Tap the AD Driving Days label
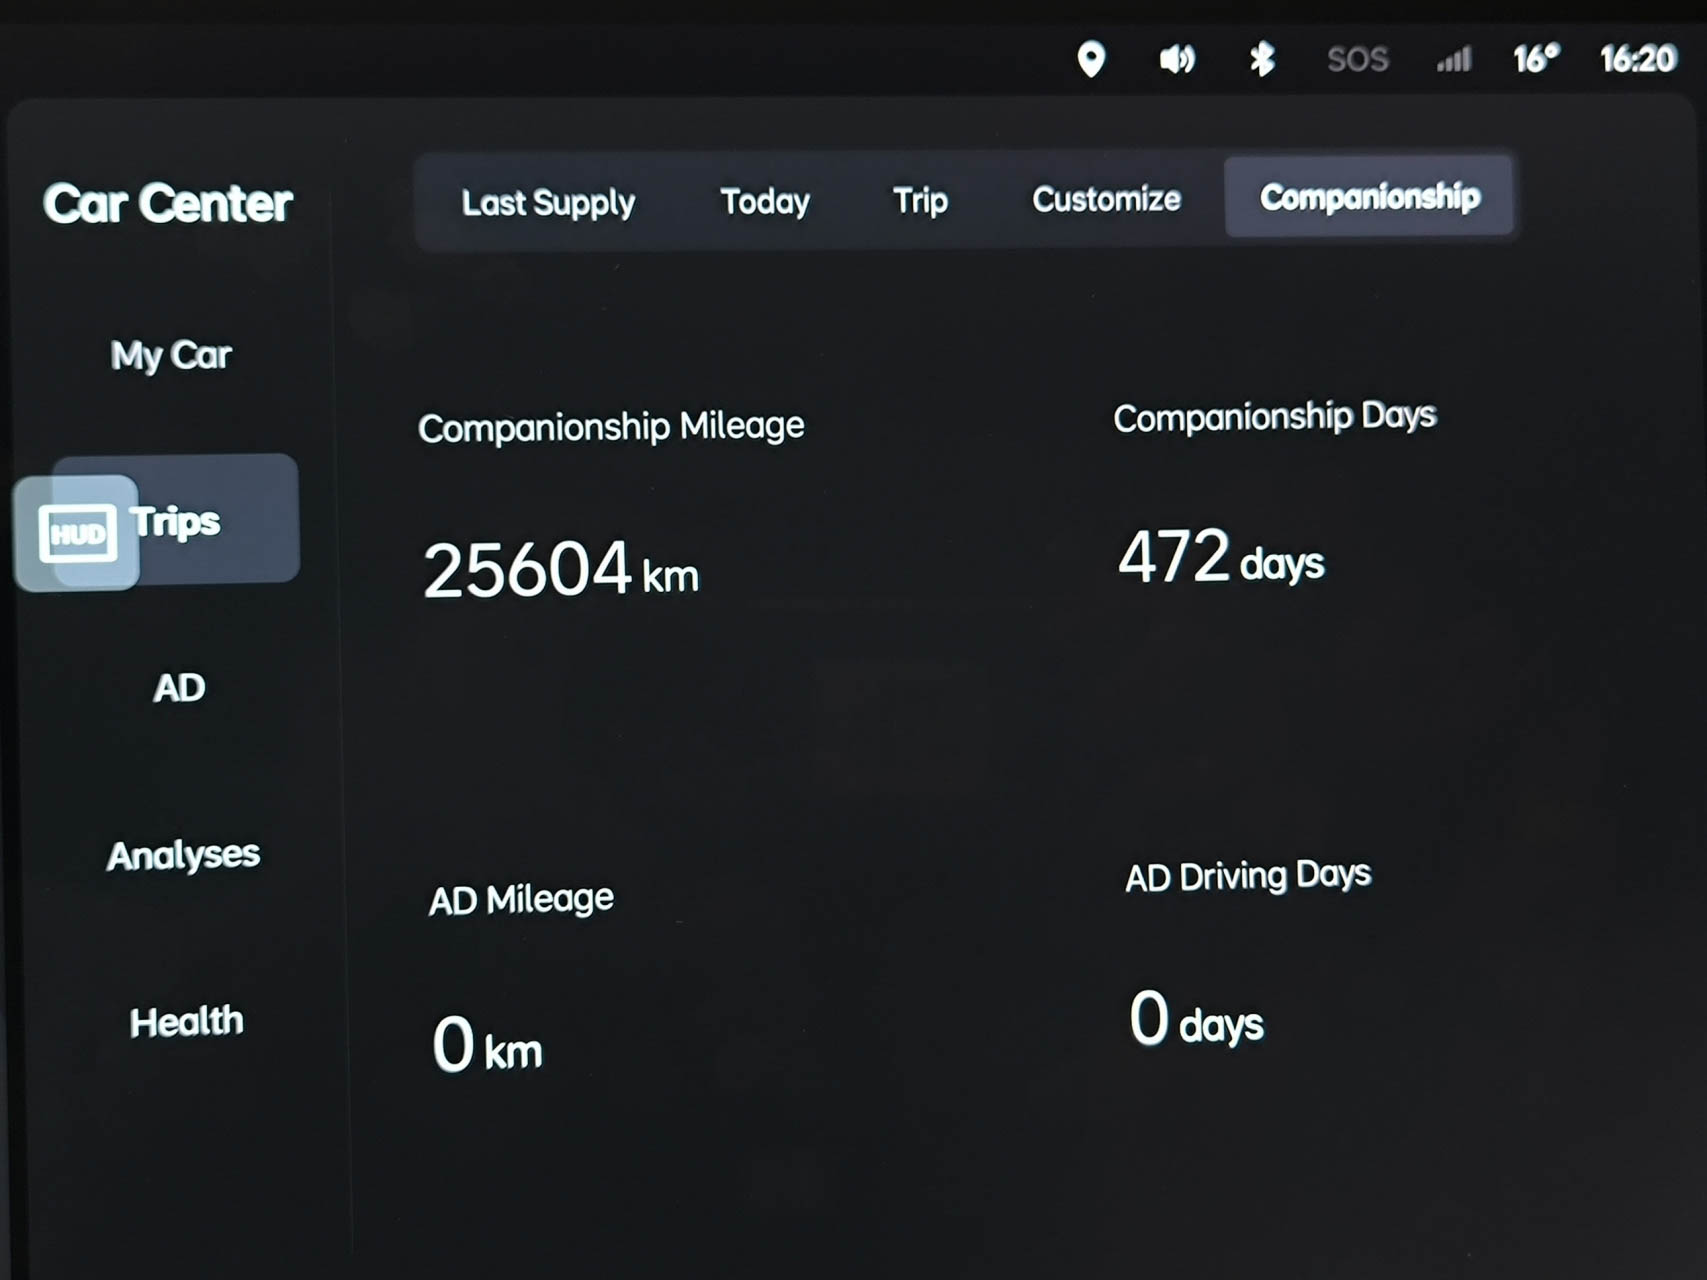Screen dimensions: 1707x1280 [1248, 876]
